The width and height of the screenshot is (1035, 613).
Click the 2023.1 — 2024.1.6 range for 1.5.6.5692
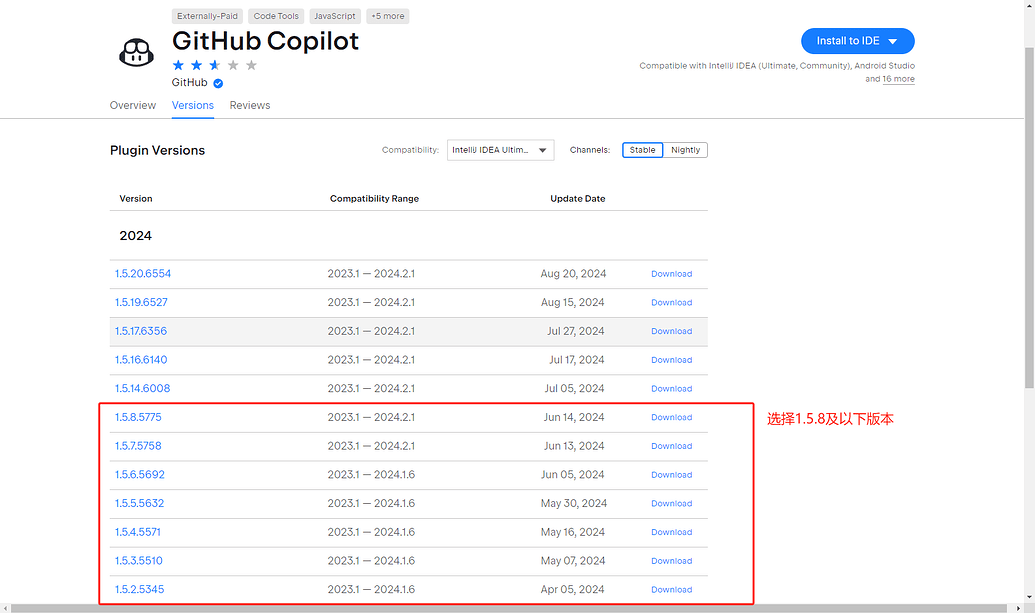click(x=371, y=474)
